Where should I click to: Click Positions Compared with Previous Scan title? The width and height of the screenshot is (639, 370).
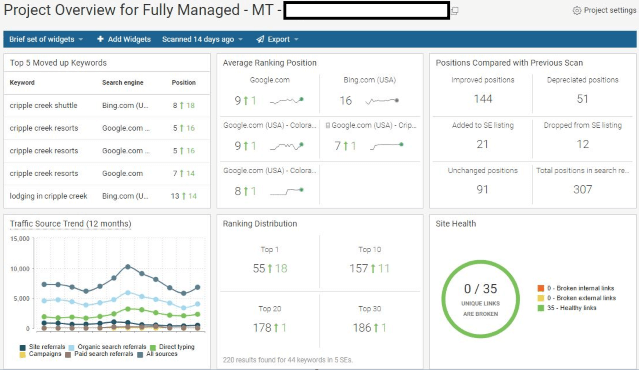pos(509,63)
